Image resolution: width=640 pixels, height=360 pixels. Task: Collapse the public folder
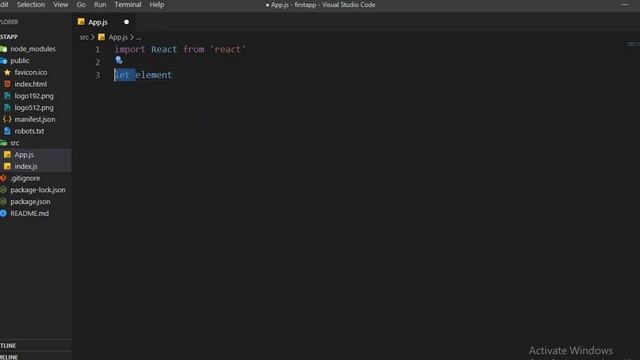pyautogui.click(x=20, y=61)
